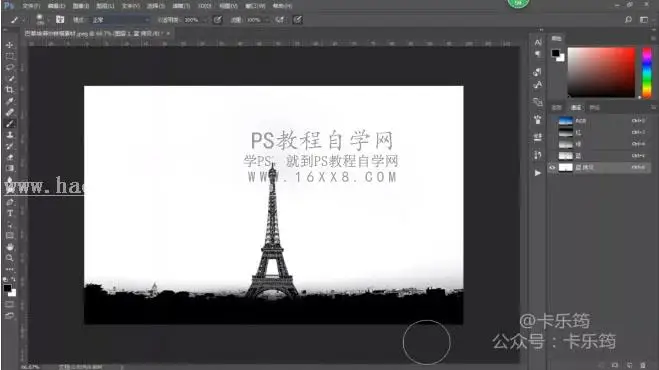Select the Magic Wand tool

pyautogui.click(x=10, y=79)
